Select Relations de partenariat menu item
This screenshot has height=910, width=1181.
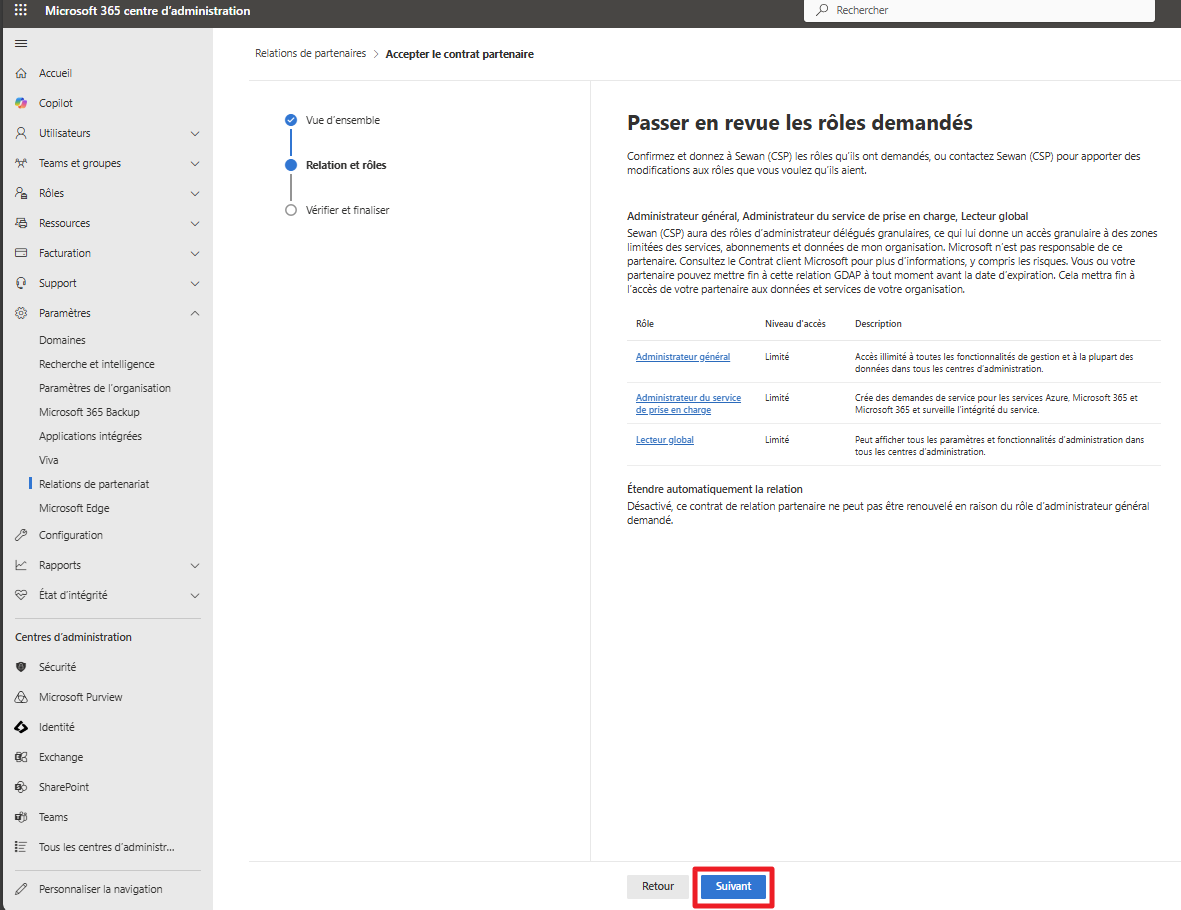click(94, 484)
